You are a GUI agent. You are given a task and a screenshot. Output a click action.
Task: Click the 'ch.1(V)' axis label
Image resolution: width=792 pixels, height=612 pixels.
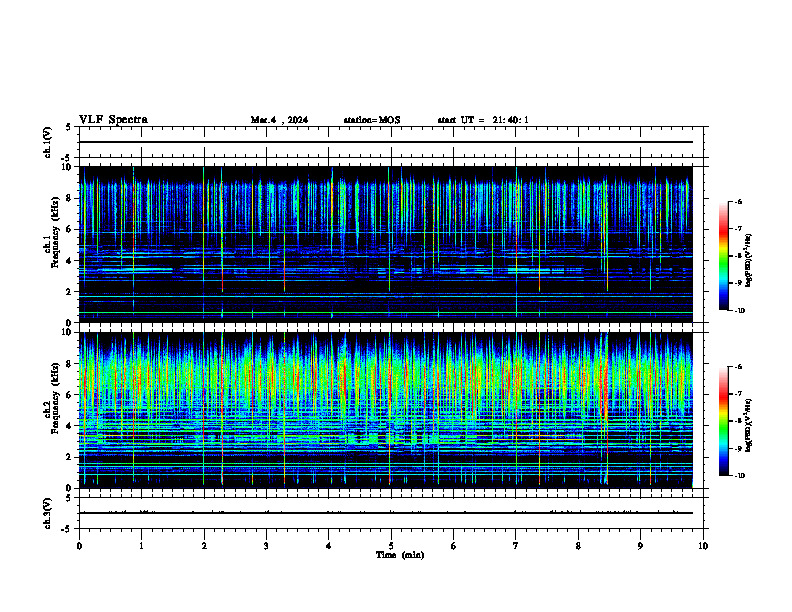[x=48, y=142]
